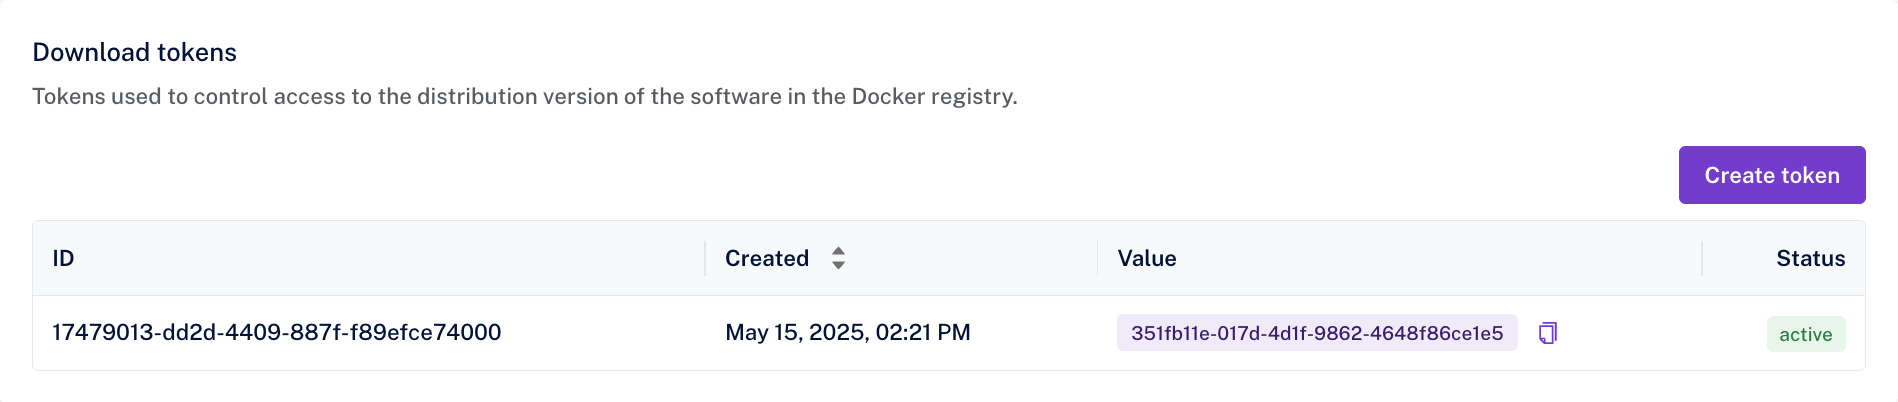
Task: Click the green active status badge
Action: pyautogui.click(x=1805, y=334)
